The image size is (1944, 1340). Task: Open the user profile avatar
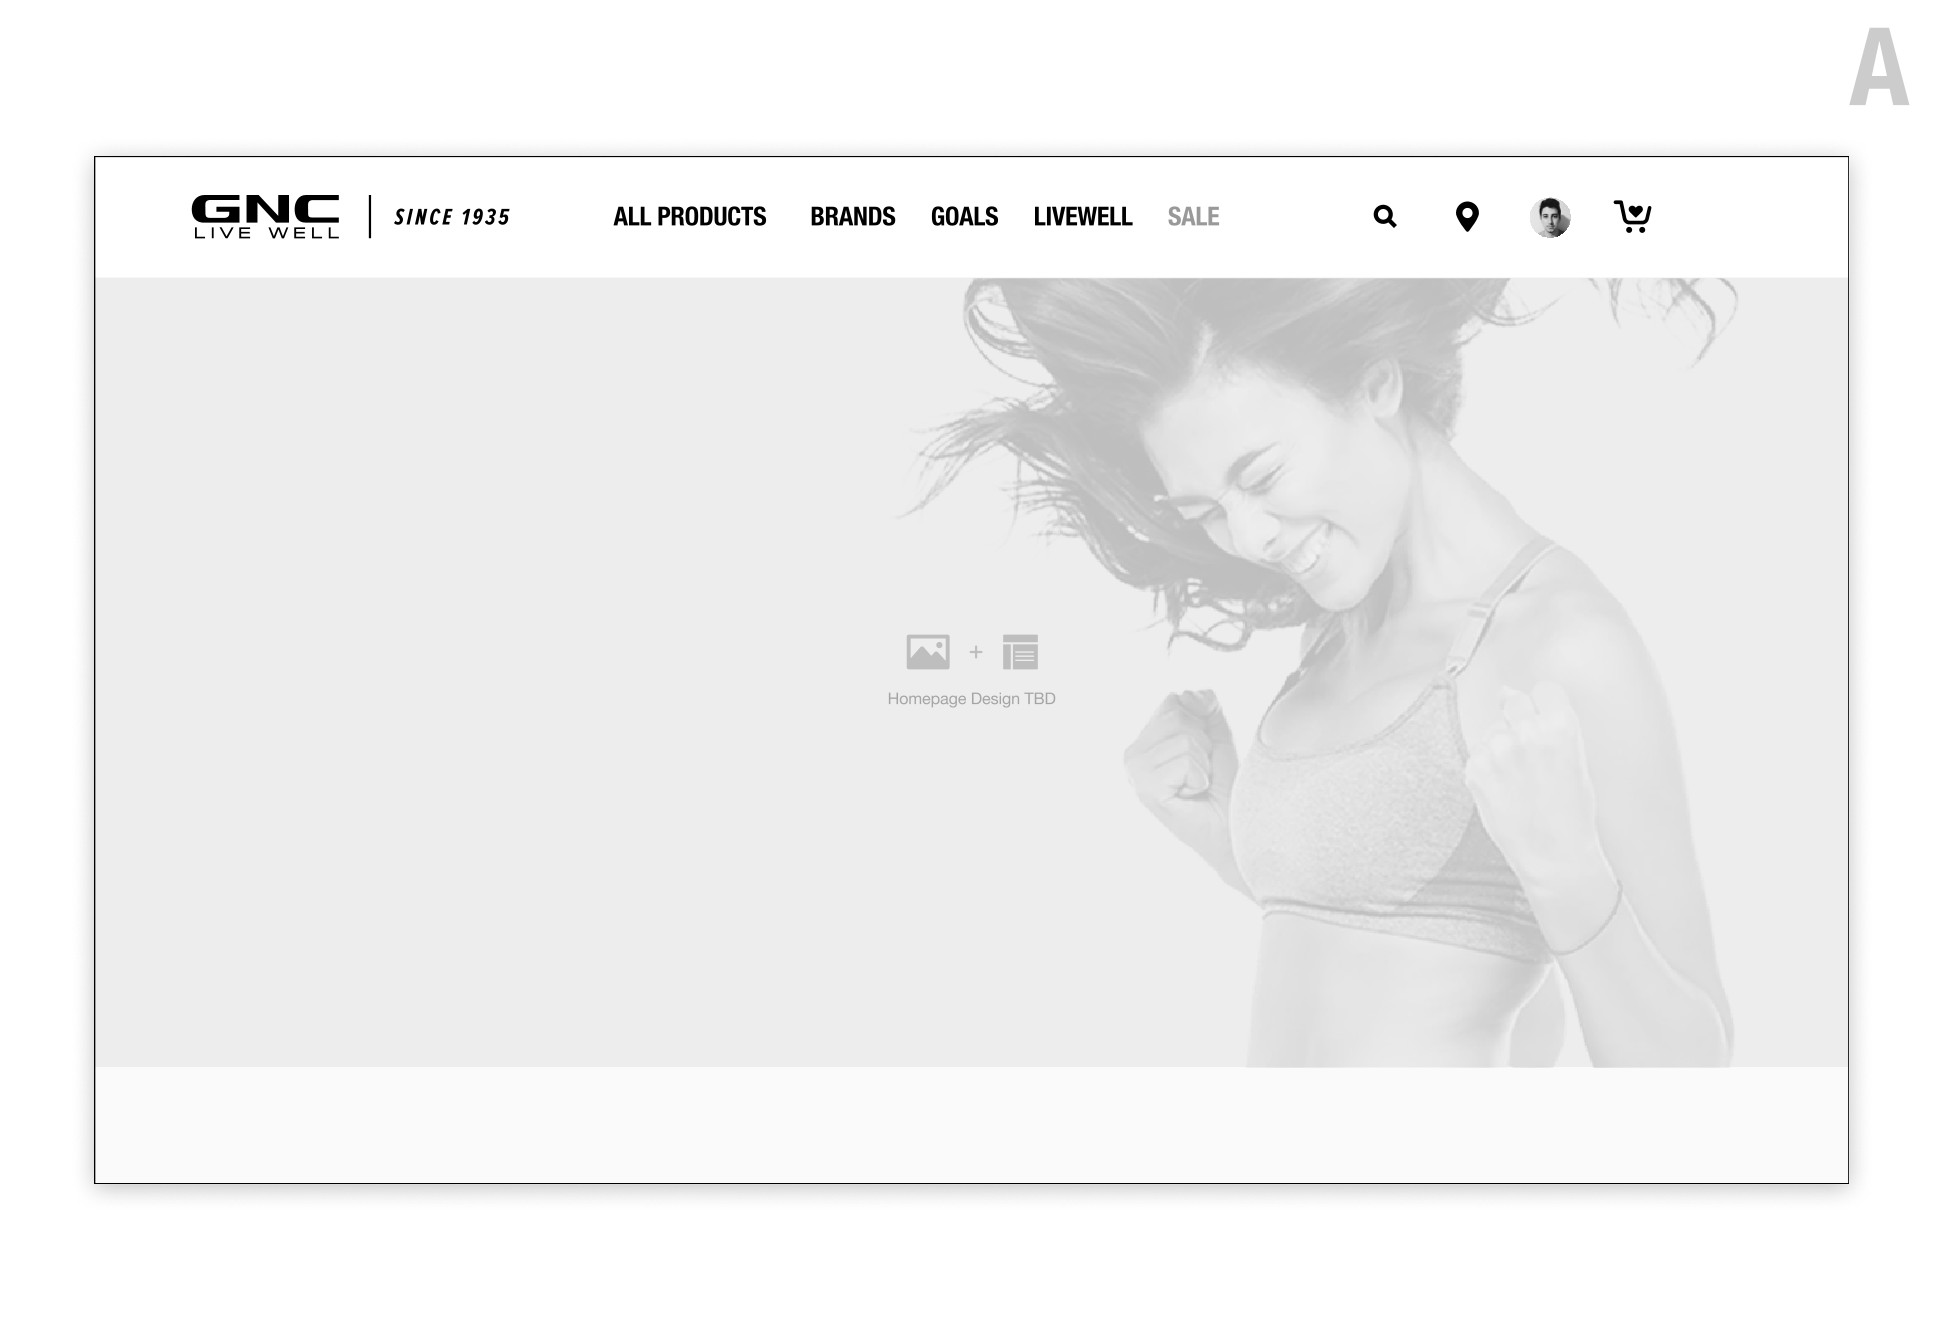1550,217
